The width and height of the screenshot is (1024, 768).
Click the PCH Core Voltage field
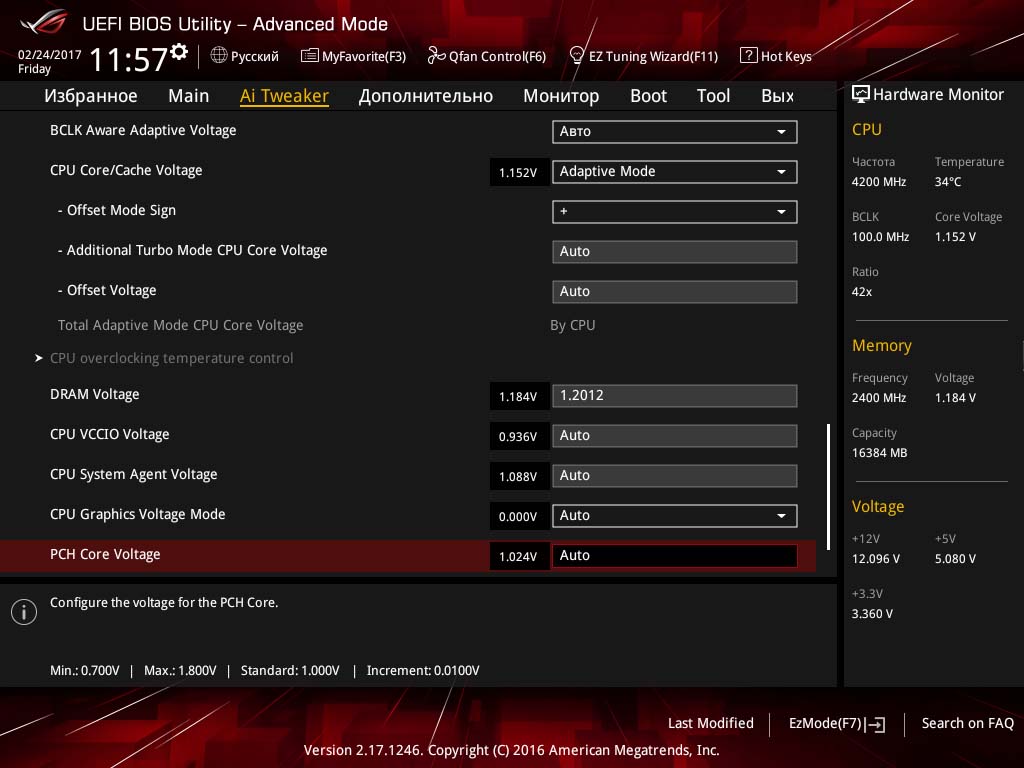tap(675, 556)
